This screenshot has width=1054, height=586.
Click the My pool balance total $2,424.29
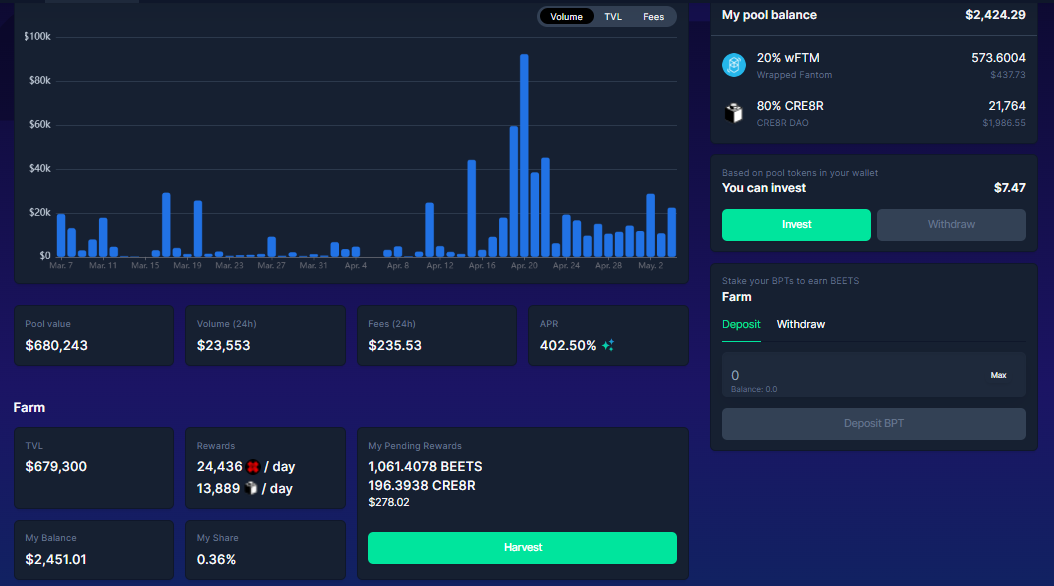click(x=995, y=15)
